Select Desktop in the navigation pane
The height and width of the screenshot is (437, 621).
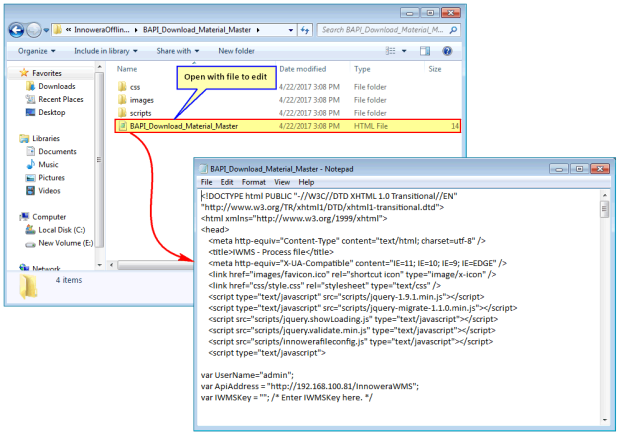[x=46, y=112]
